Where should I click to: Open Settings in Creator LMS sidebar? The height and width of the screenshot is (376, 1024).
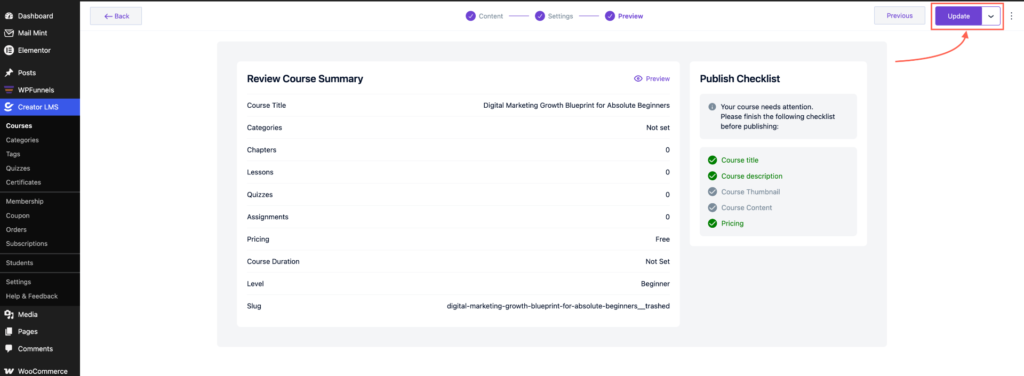pyautogui.click(x=18, y=282)
